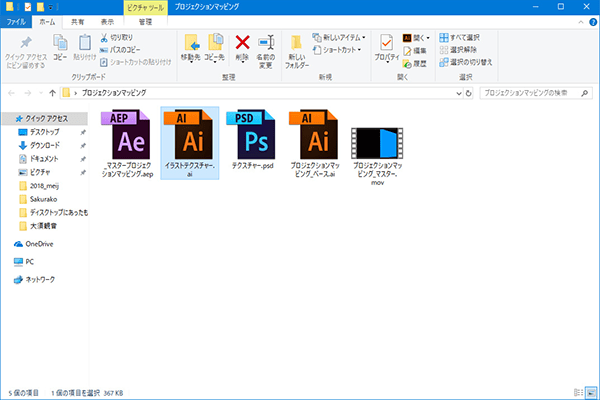This screenshot has height=400, width=600.
Task: Open New item (新しいアイテム) dropdown
Action: (339, 38)
